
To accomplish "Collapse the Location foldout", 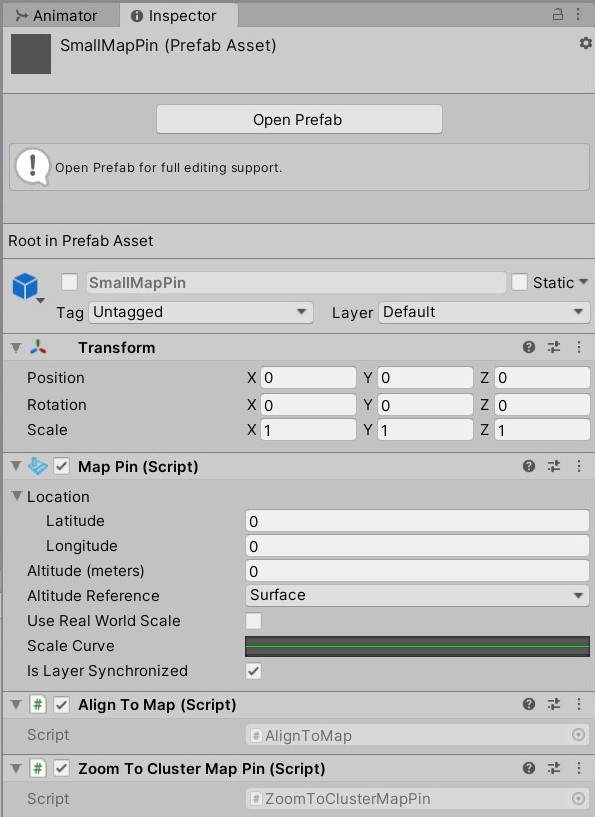I will tap(17, 496).
